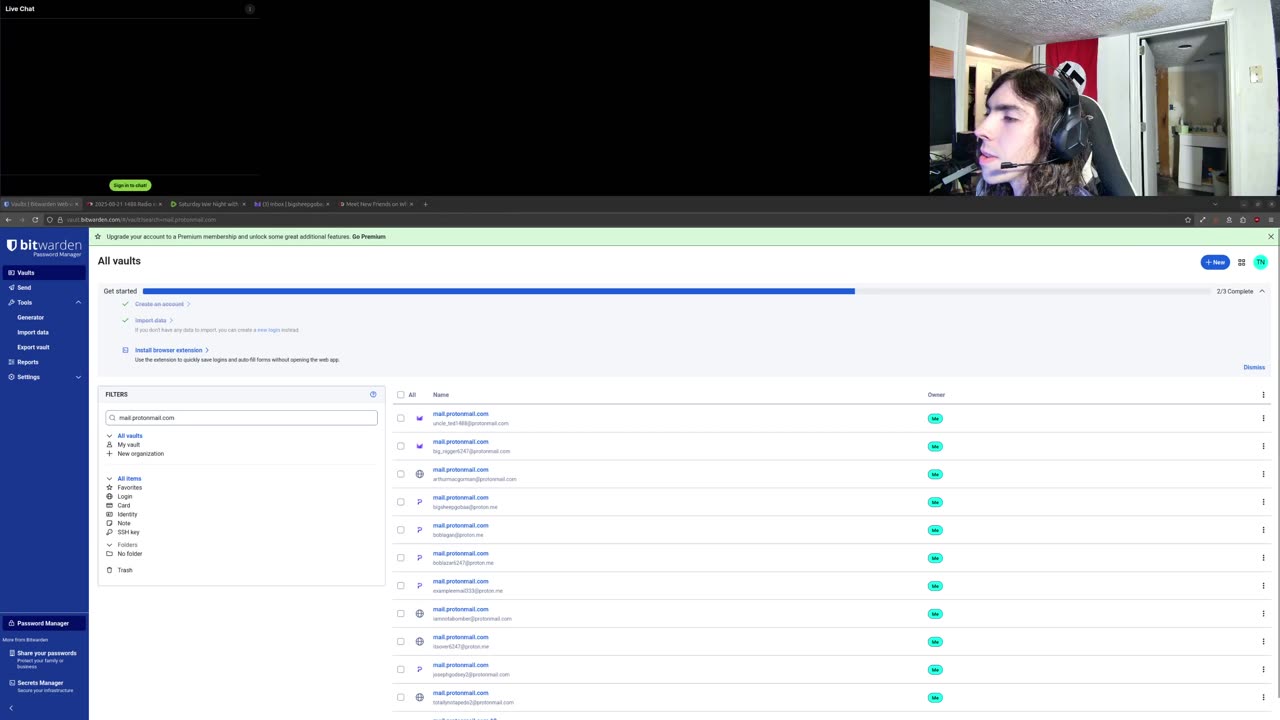The image size is (1280, 720).
Task: Click the Tools wrench icon in the sidebar
Action: [x=11, y=302]
